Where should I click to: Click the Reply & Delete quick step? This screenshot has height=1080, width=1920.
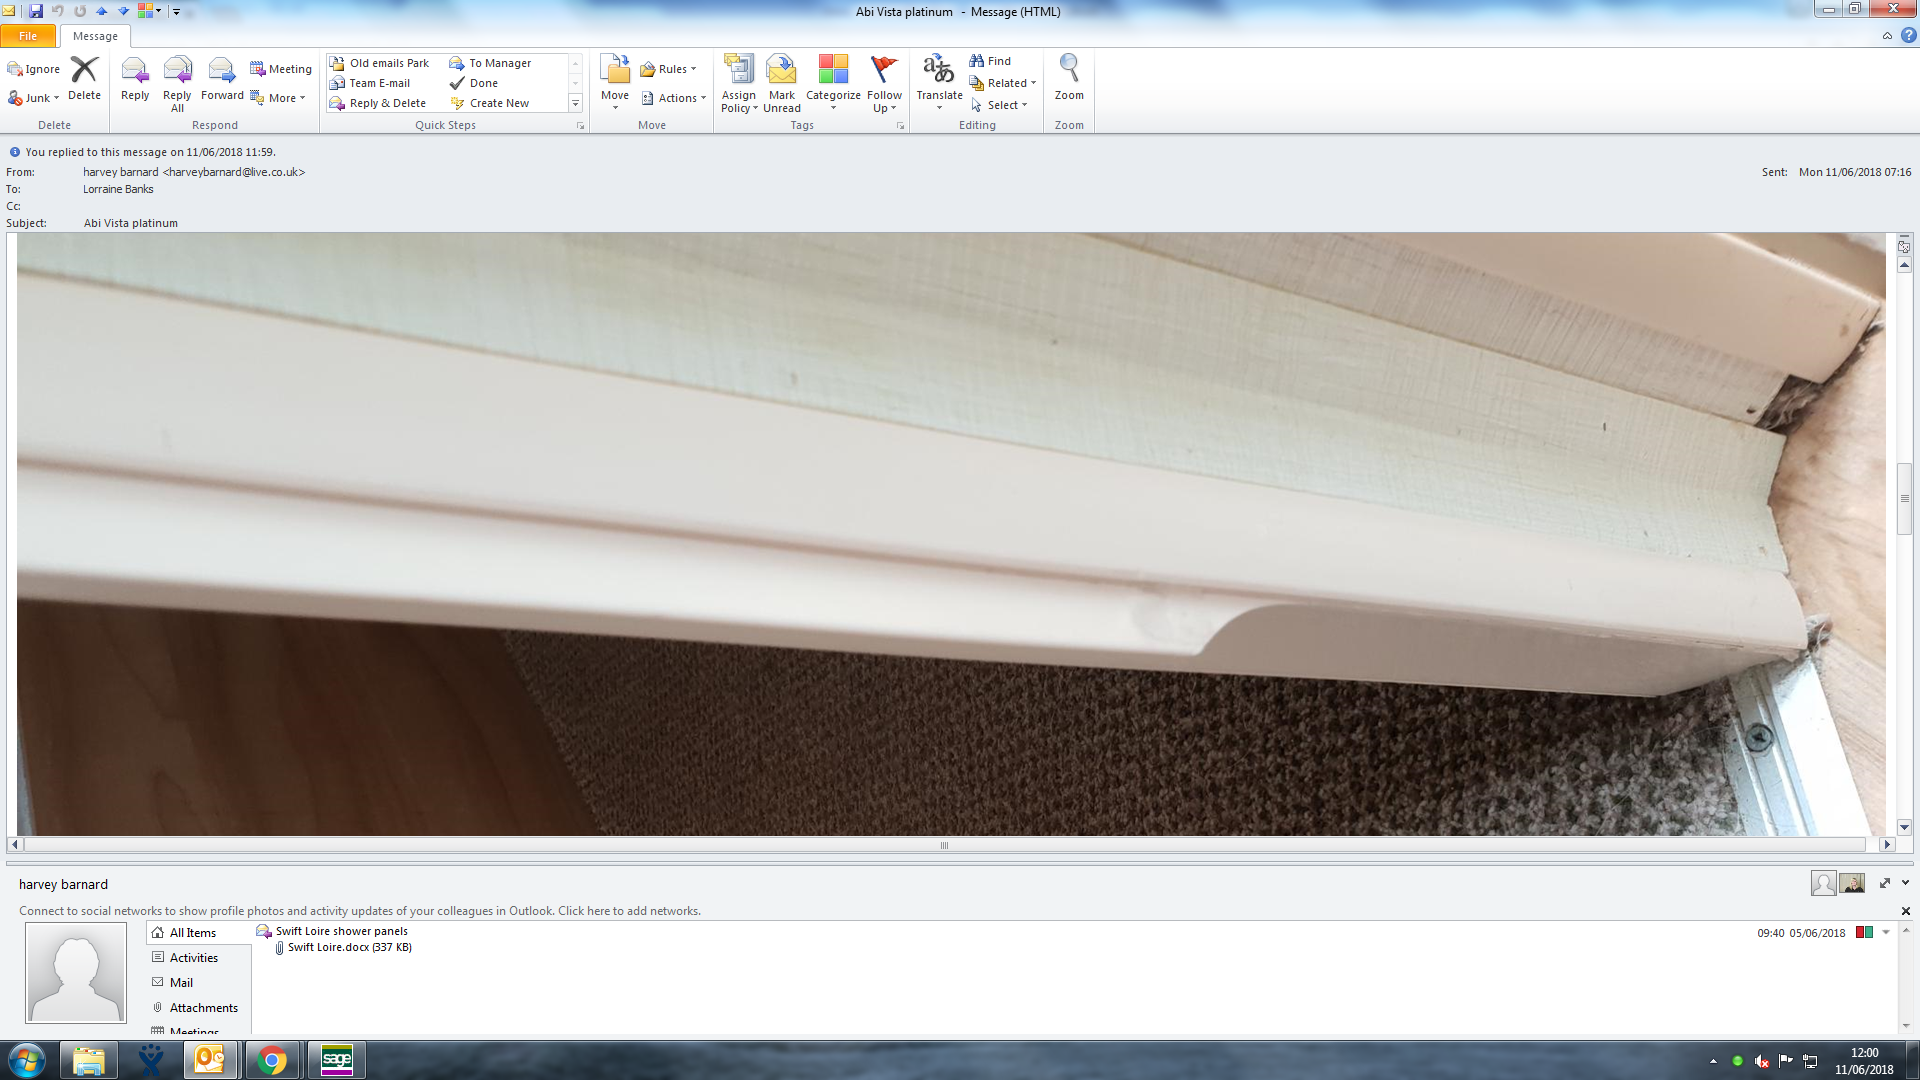point(387,103)
